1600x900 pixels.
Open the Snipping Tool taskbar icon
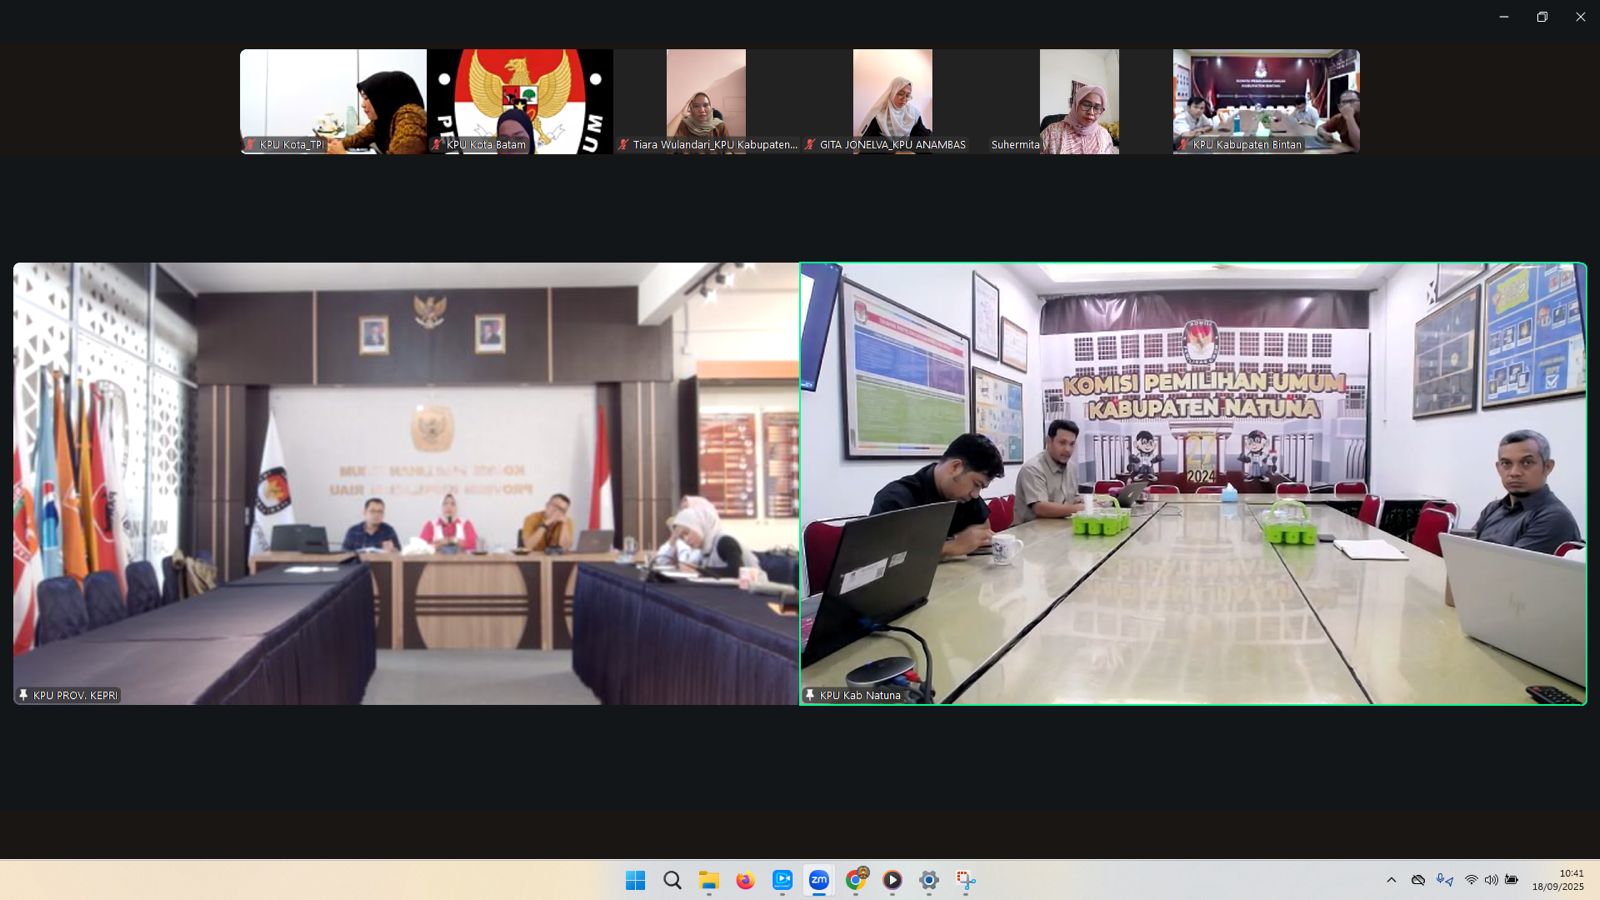pyautogui.click(x=966, y=880)
